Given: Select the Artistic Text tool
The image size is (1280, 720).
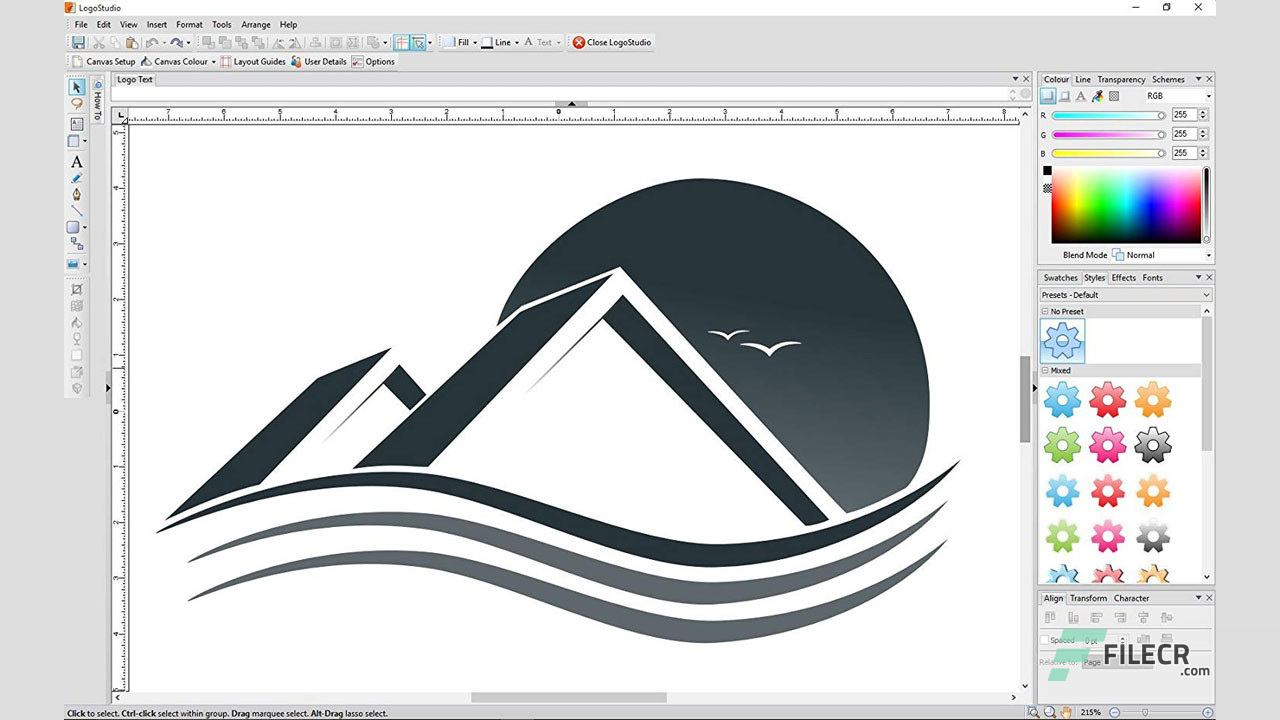Looking at the screenshot, I should click(76, 162).
